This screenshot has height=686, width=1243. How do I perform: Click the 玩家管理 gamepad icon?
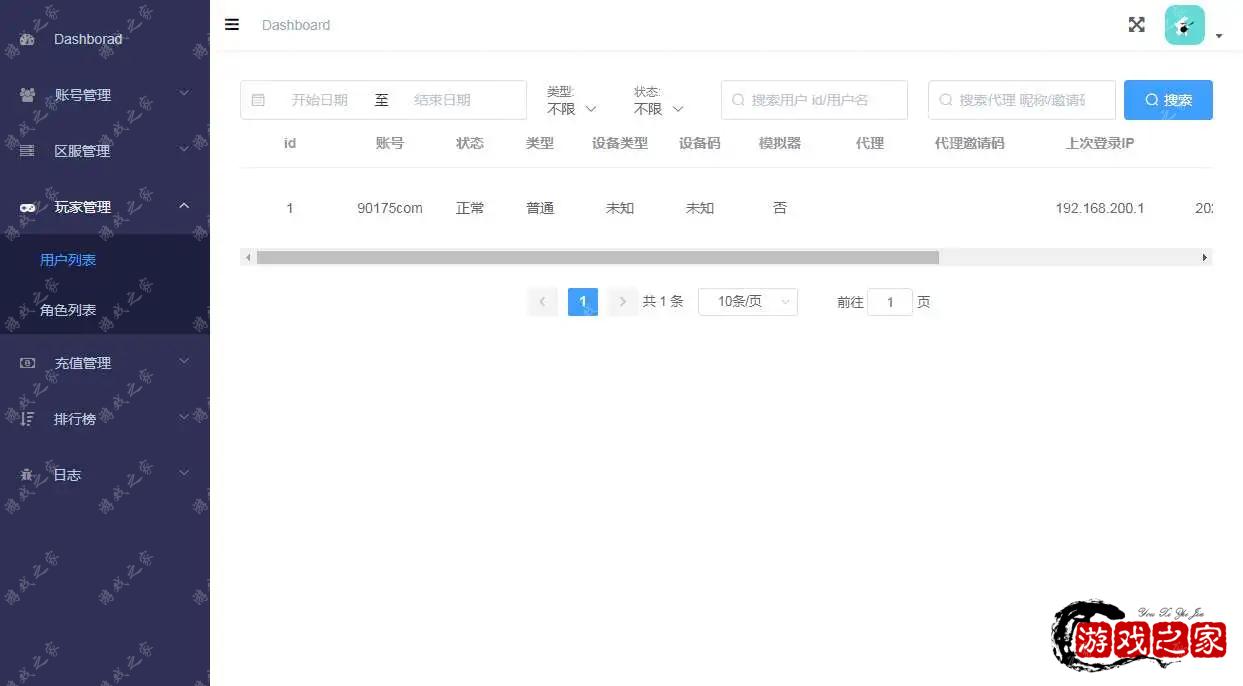click(x=28, y=207)
